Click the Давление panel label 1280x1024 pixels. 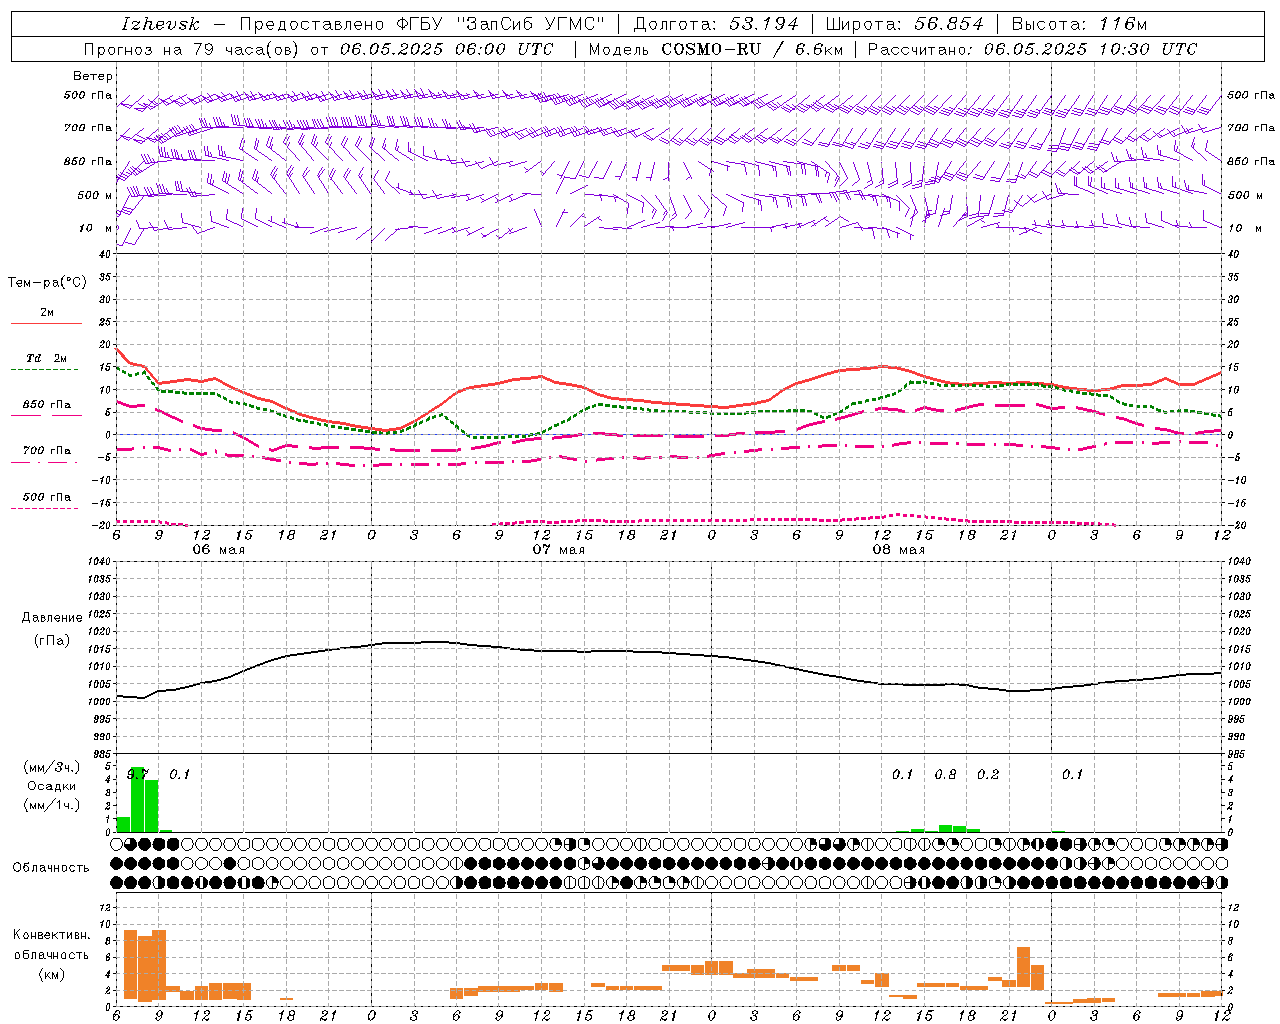pyautogui.click(x=51, y=618)
